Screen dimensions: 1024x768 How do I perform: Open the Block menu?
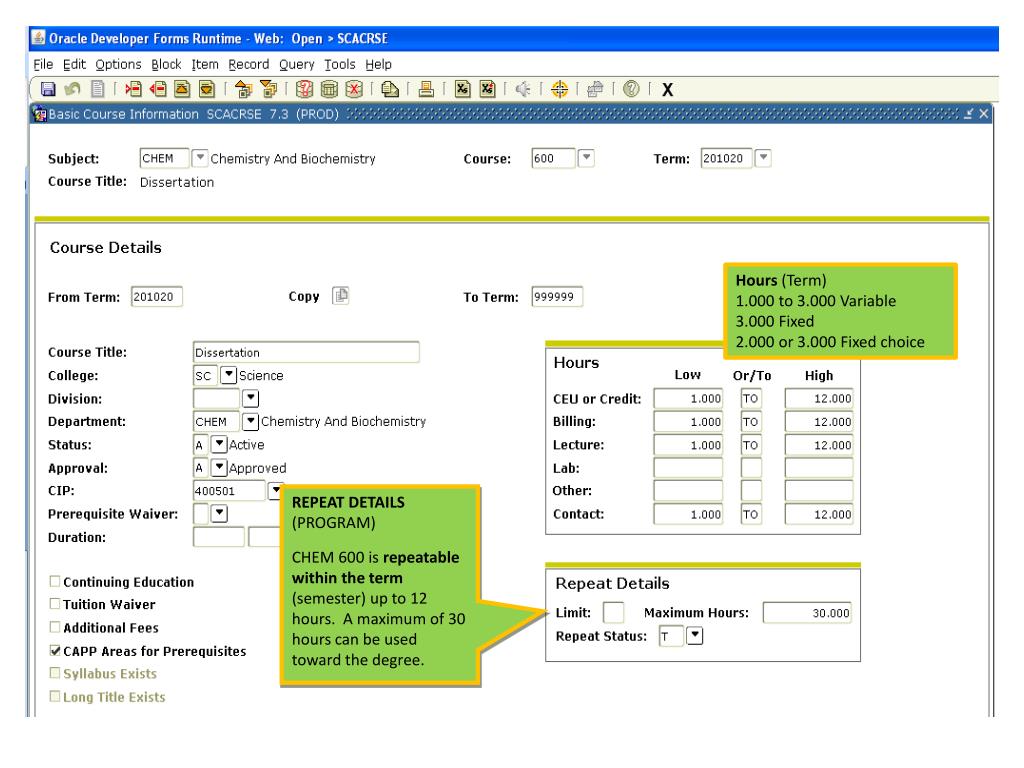(167, 64)
